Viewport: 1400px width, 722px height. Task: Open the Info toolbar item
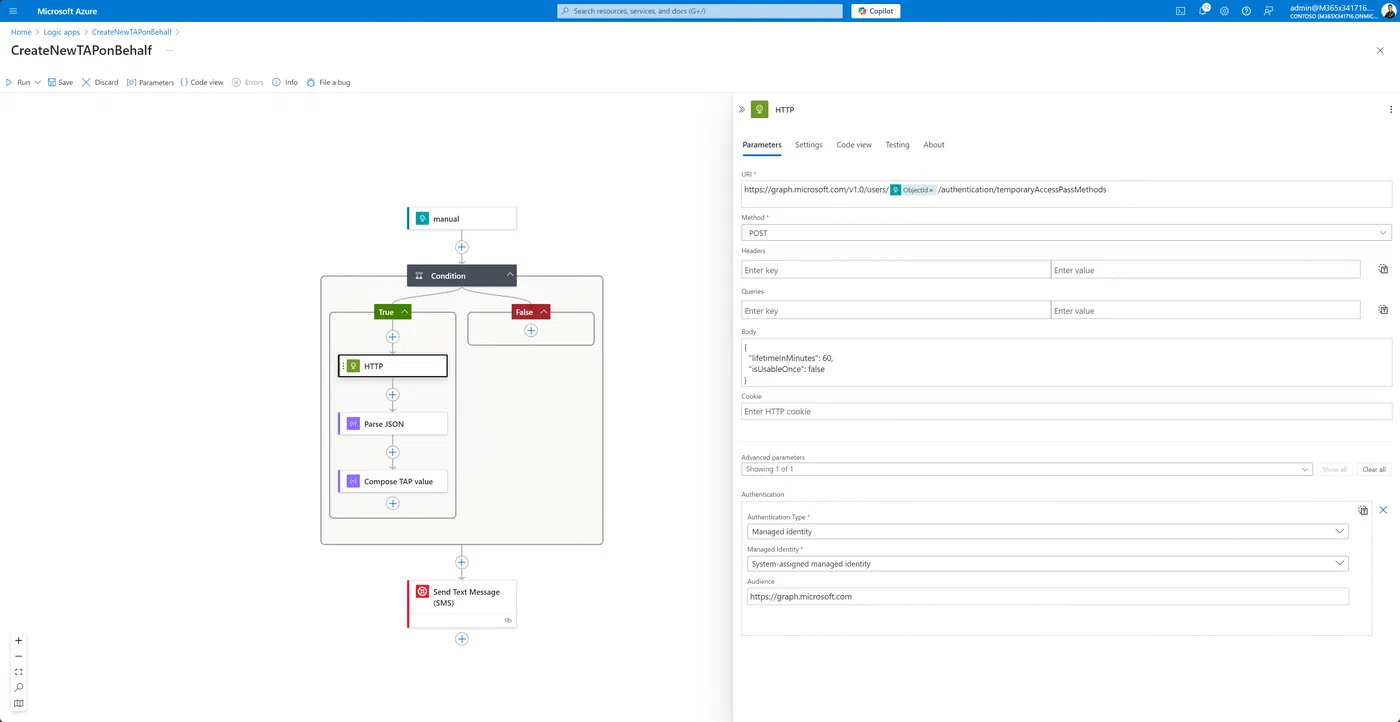tap(284, 82)
